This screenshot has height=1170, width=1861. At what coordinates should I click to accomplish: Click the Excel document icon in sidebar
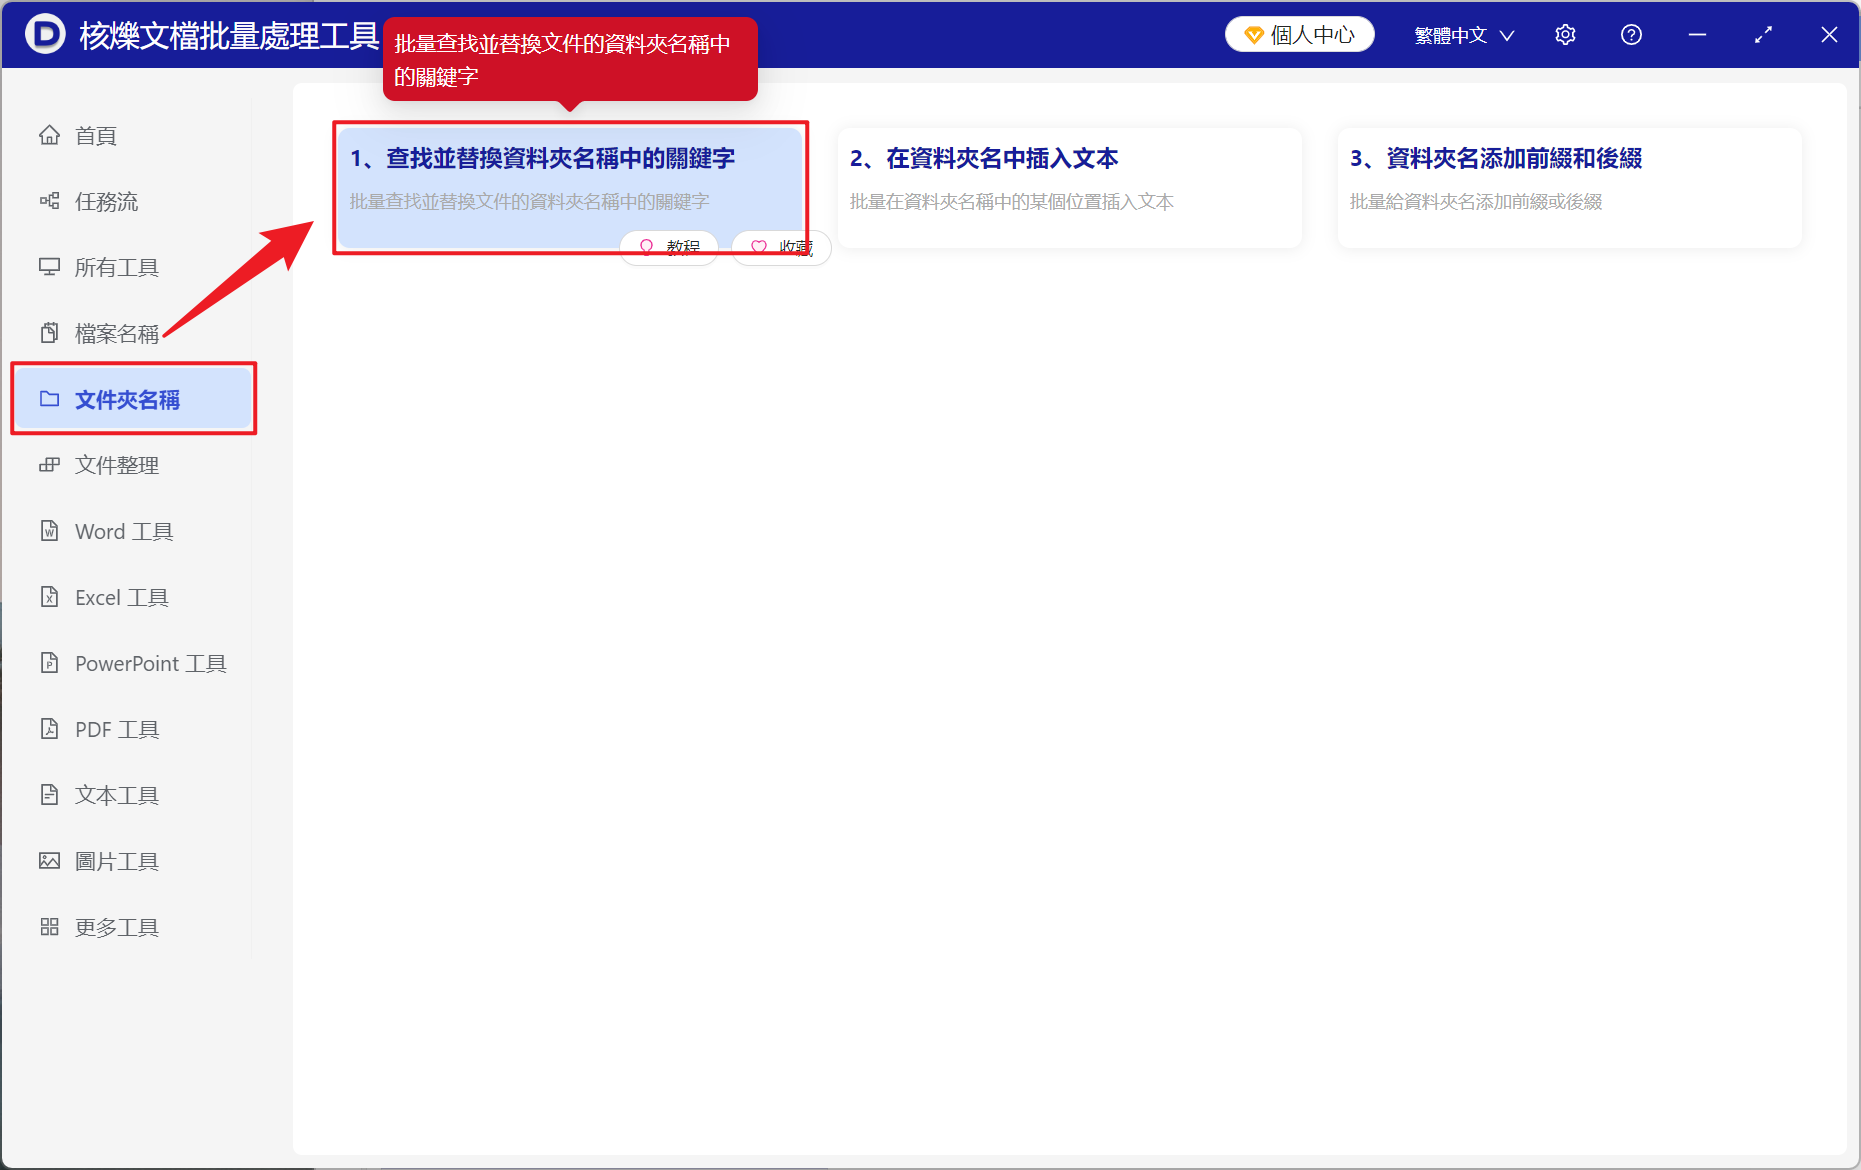click(x=49, y=597)
